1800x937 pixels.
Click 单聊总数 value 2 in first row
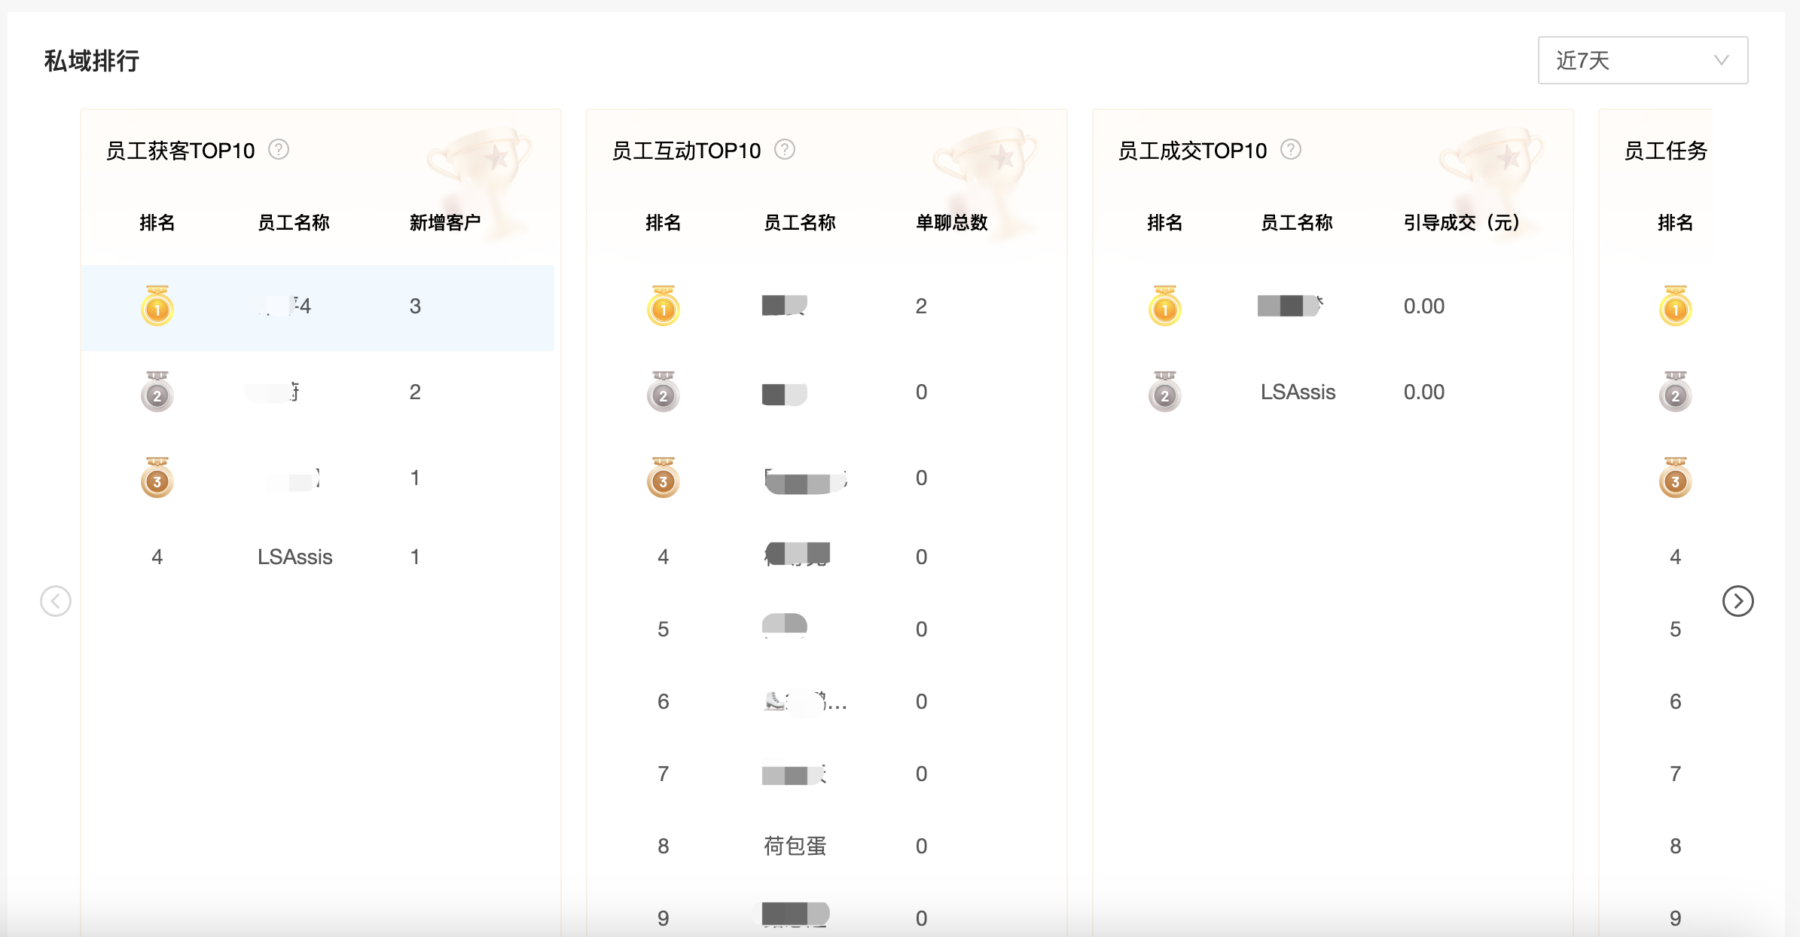921,306
